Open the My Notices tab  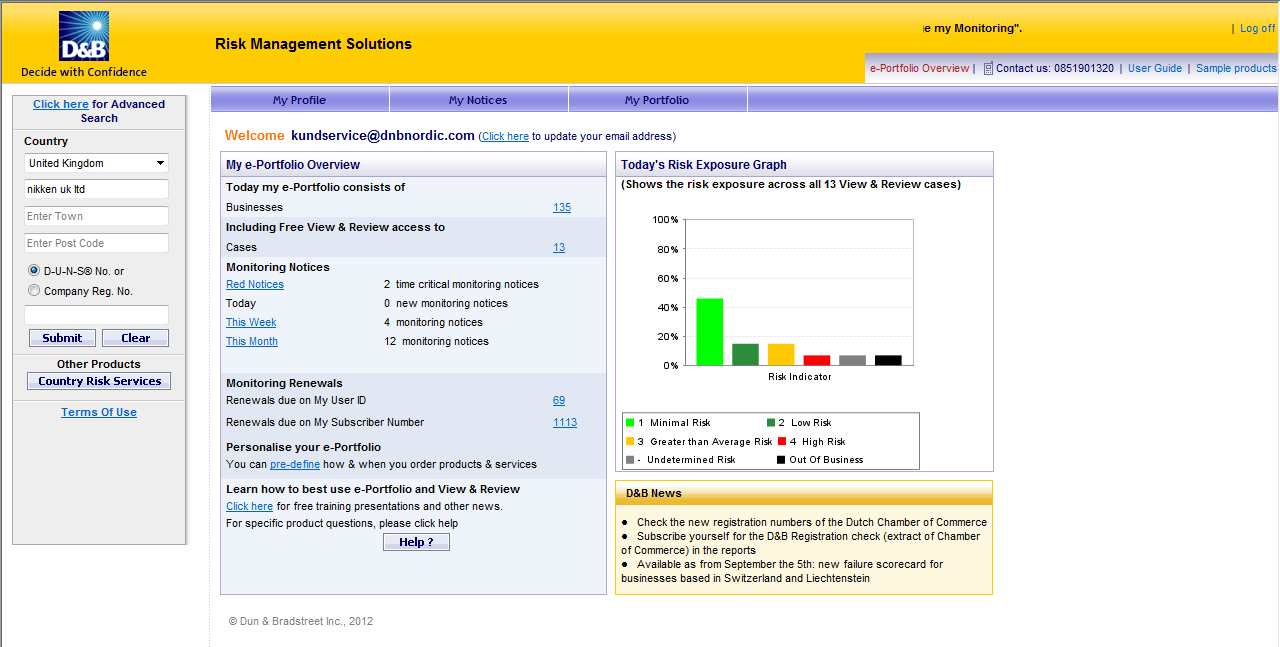(478, 100)
